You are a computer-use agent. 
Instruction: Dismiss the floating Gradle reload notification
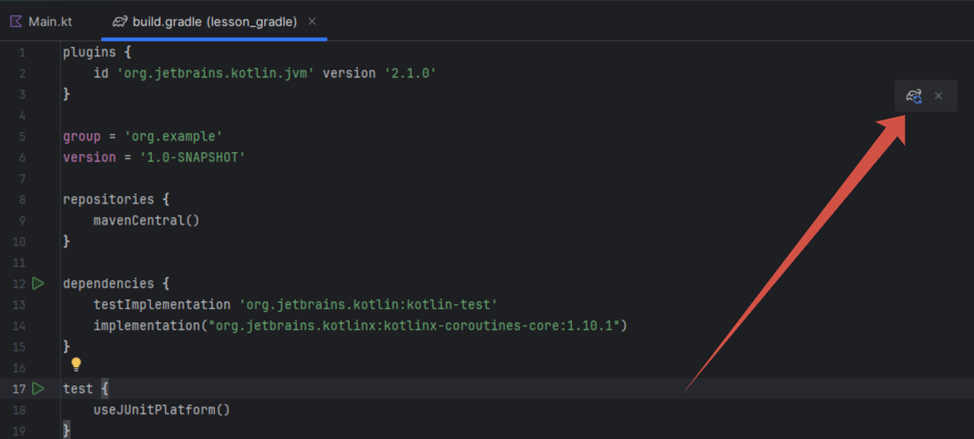tap(938, 96)
